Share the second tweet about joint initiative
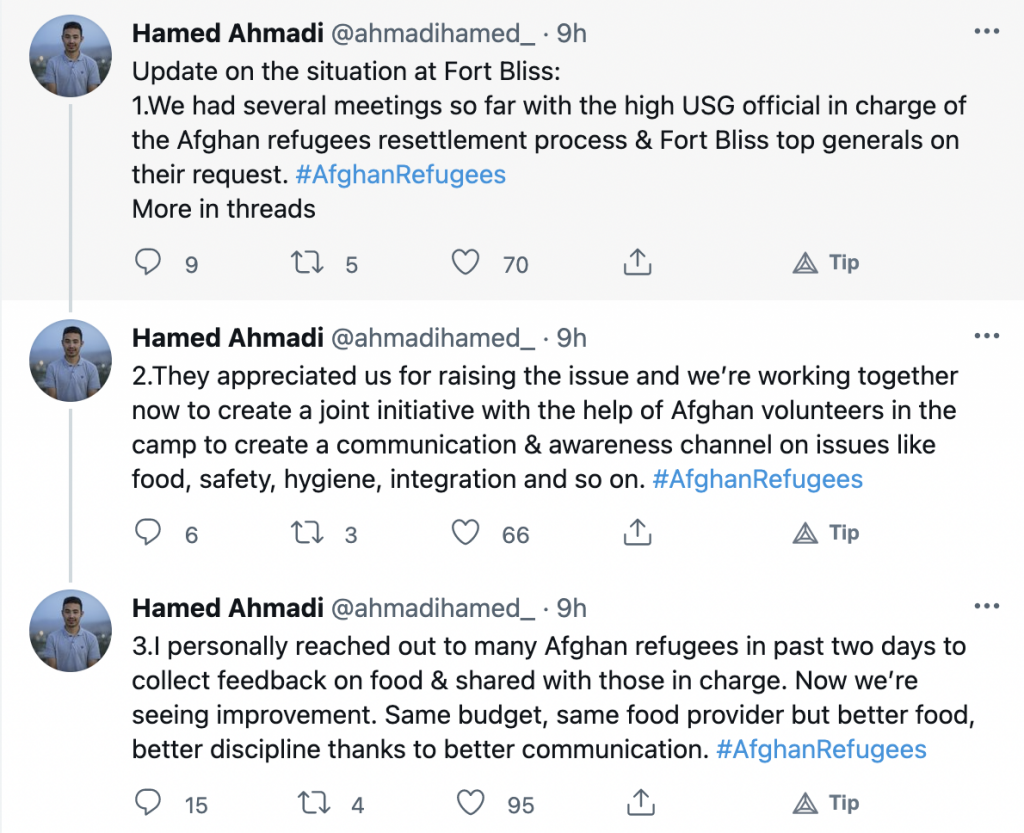1024x833 pixels. click(x=637, y=533)
